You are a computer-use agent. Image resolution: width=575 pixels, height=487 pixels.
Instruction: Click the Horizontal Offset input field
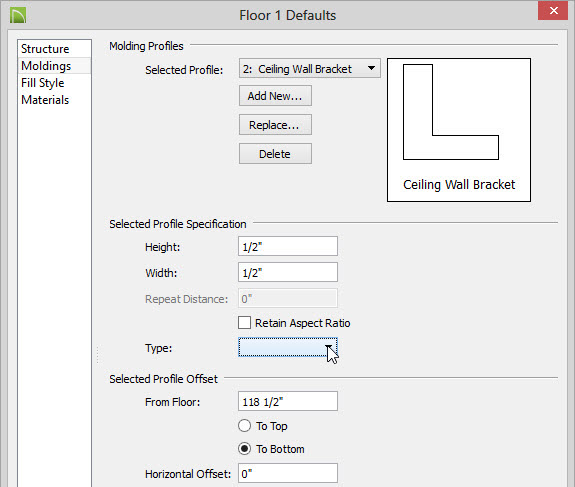tap(288, 473)
